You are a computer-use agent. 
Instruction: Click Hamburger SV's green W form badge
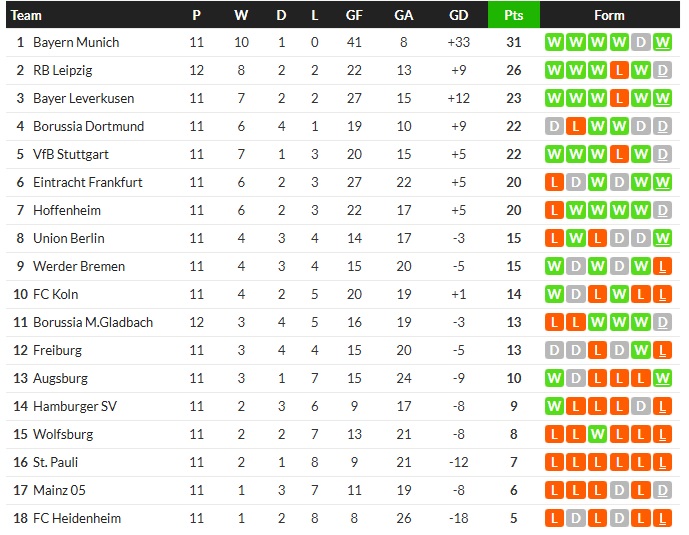553,407
